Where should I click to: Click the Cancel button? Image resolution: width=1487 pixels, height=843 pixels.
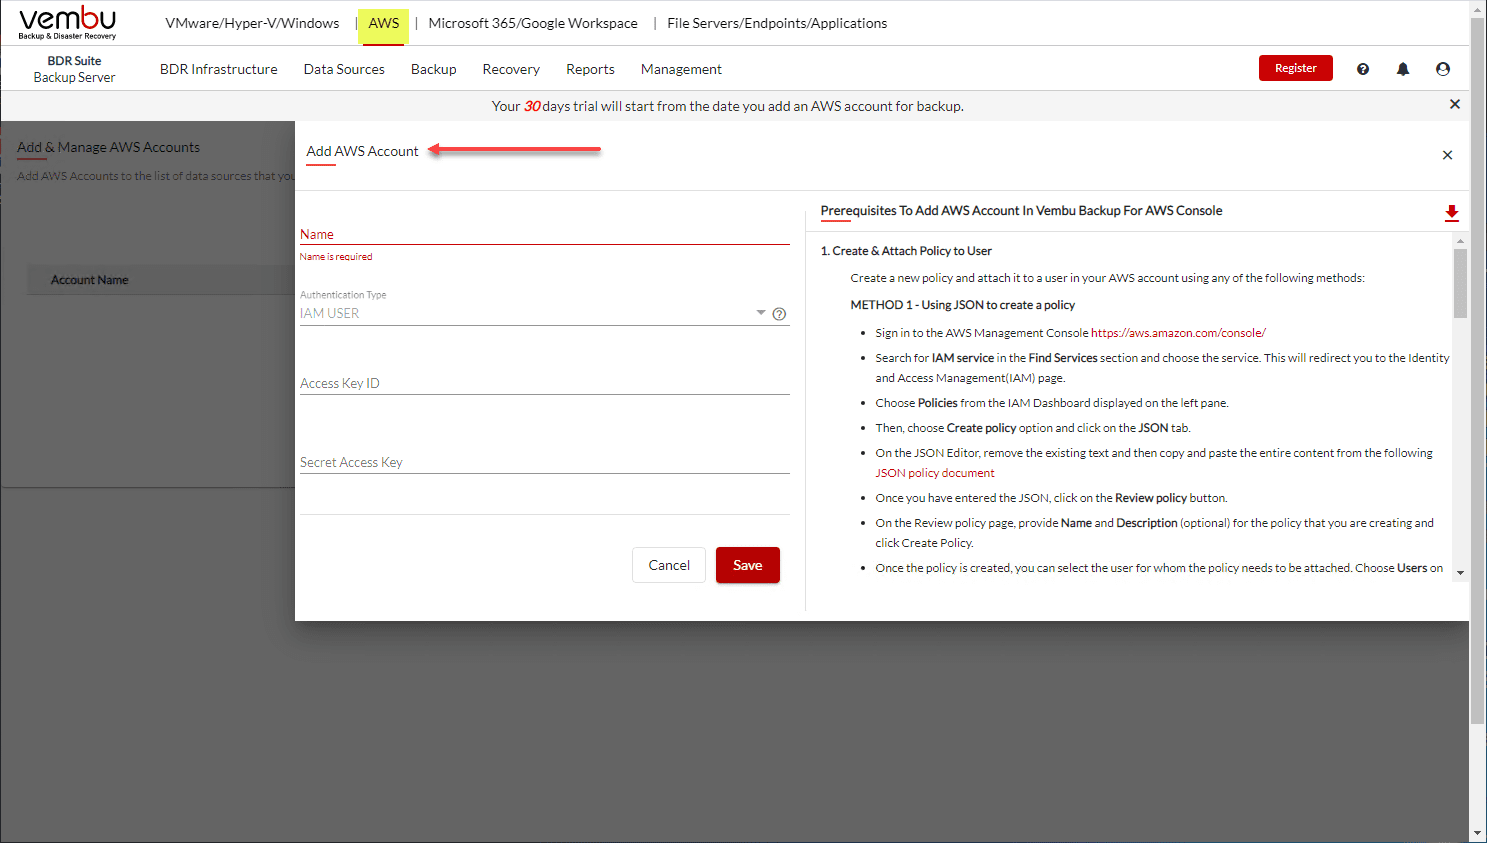click(669, 565)
